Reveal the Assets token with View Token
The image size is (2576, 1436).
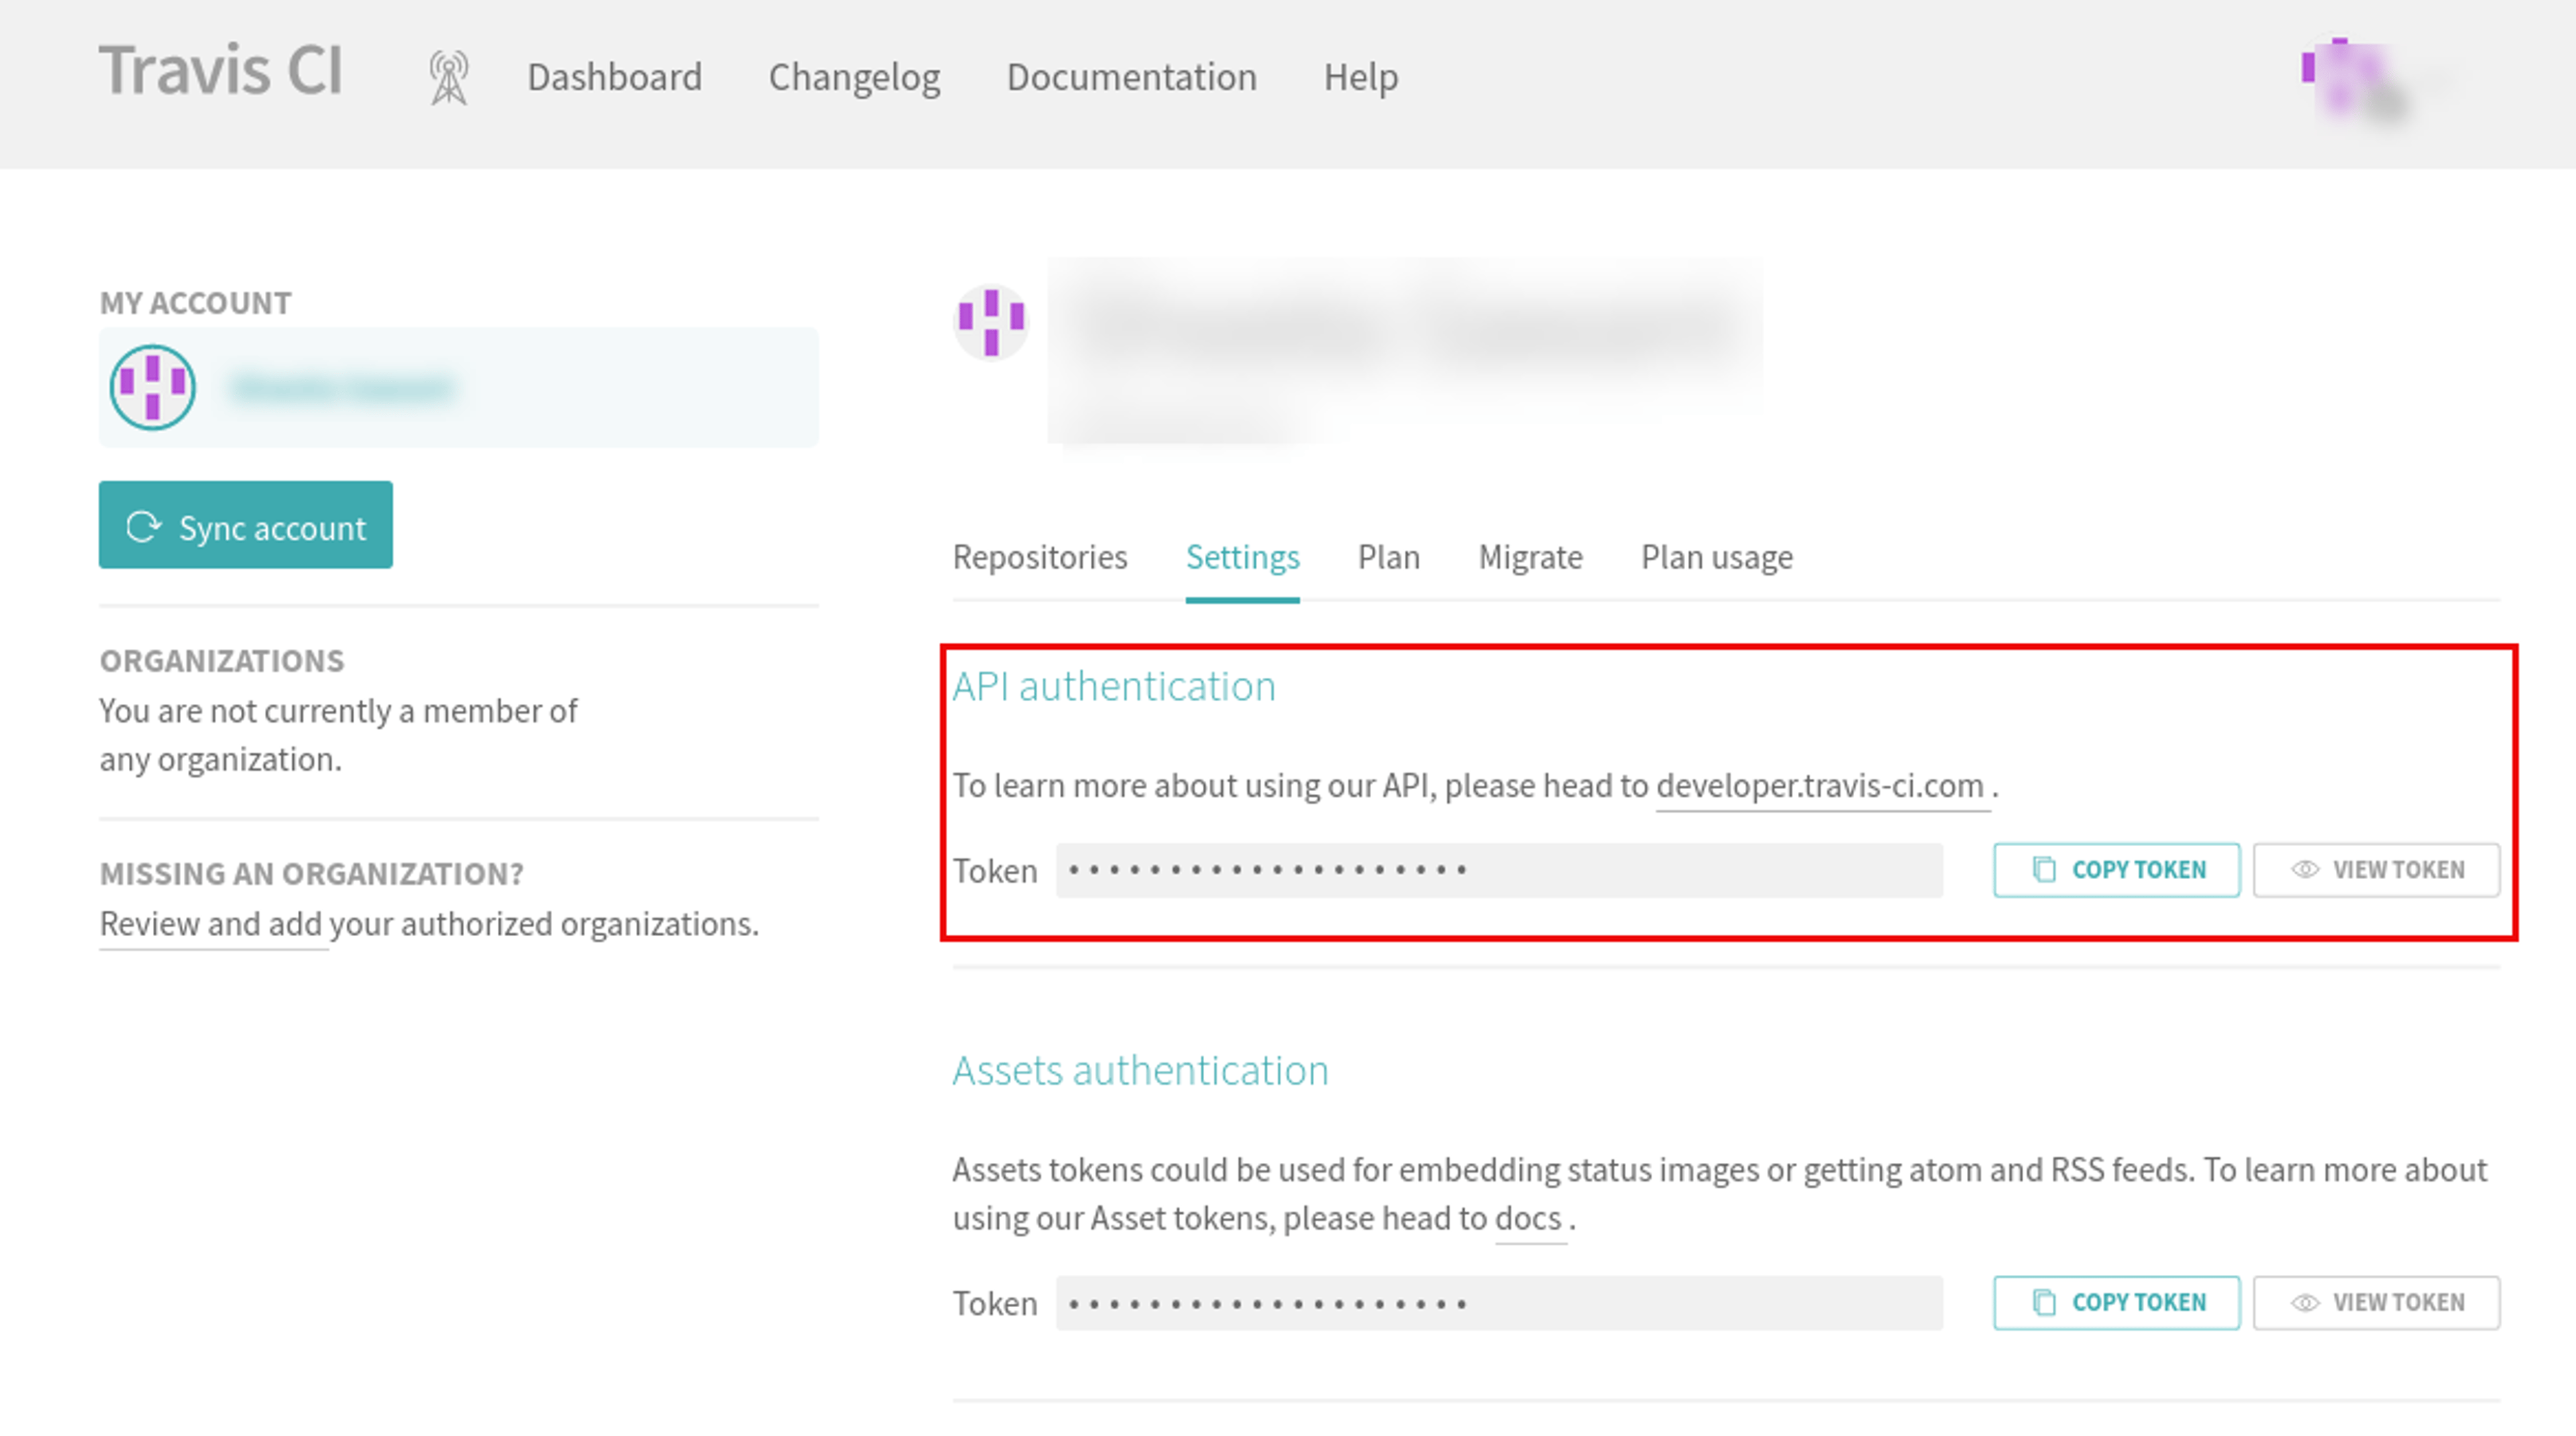2376,1302
